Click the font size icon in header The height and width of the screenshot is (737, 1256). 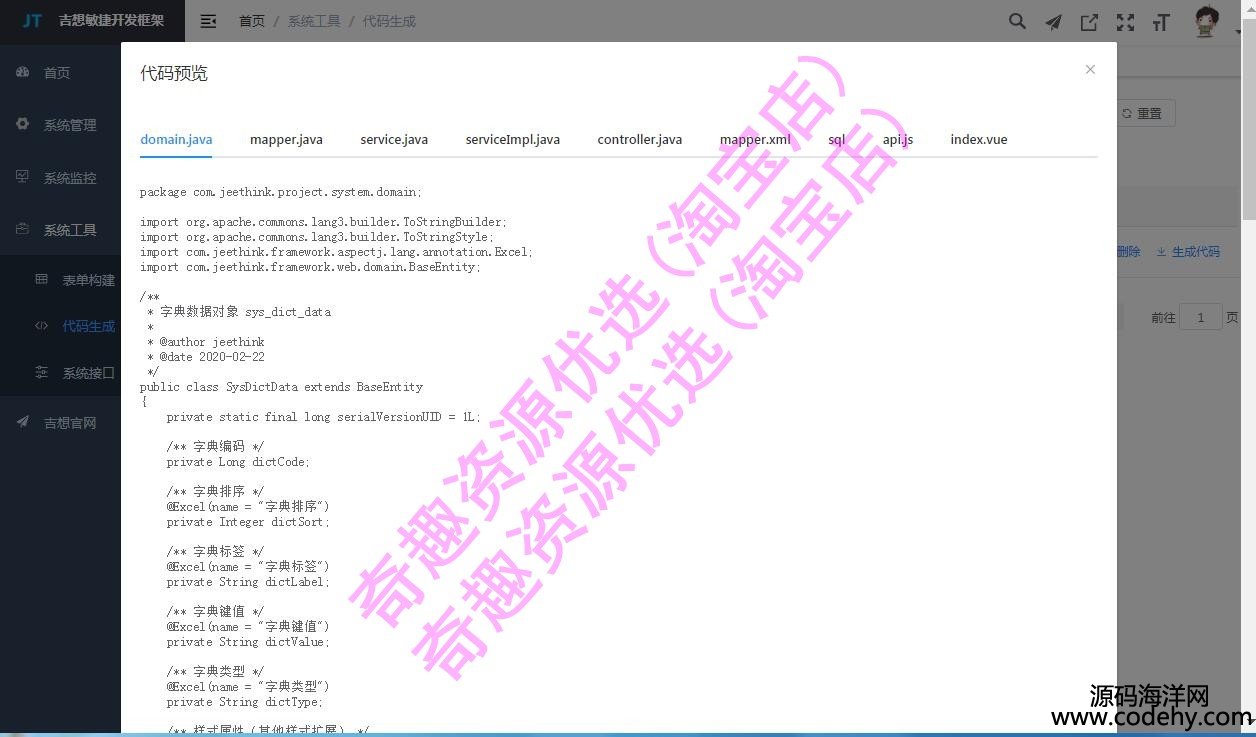click(1161, 22)
